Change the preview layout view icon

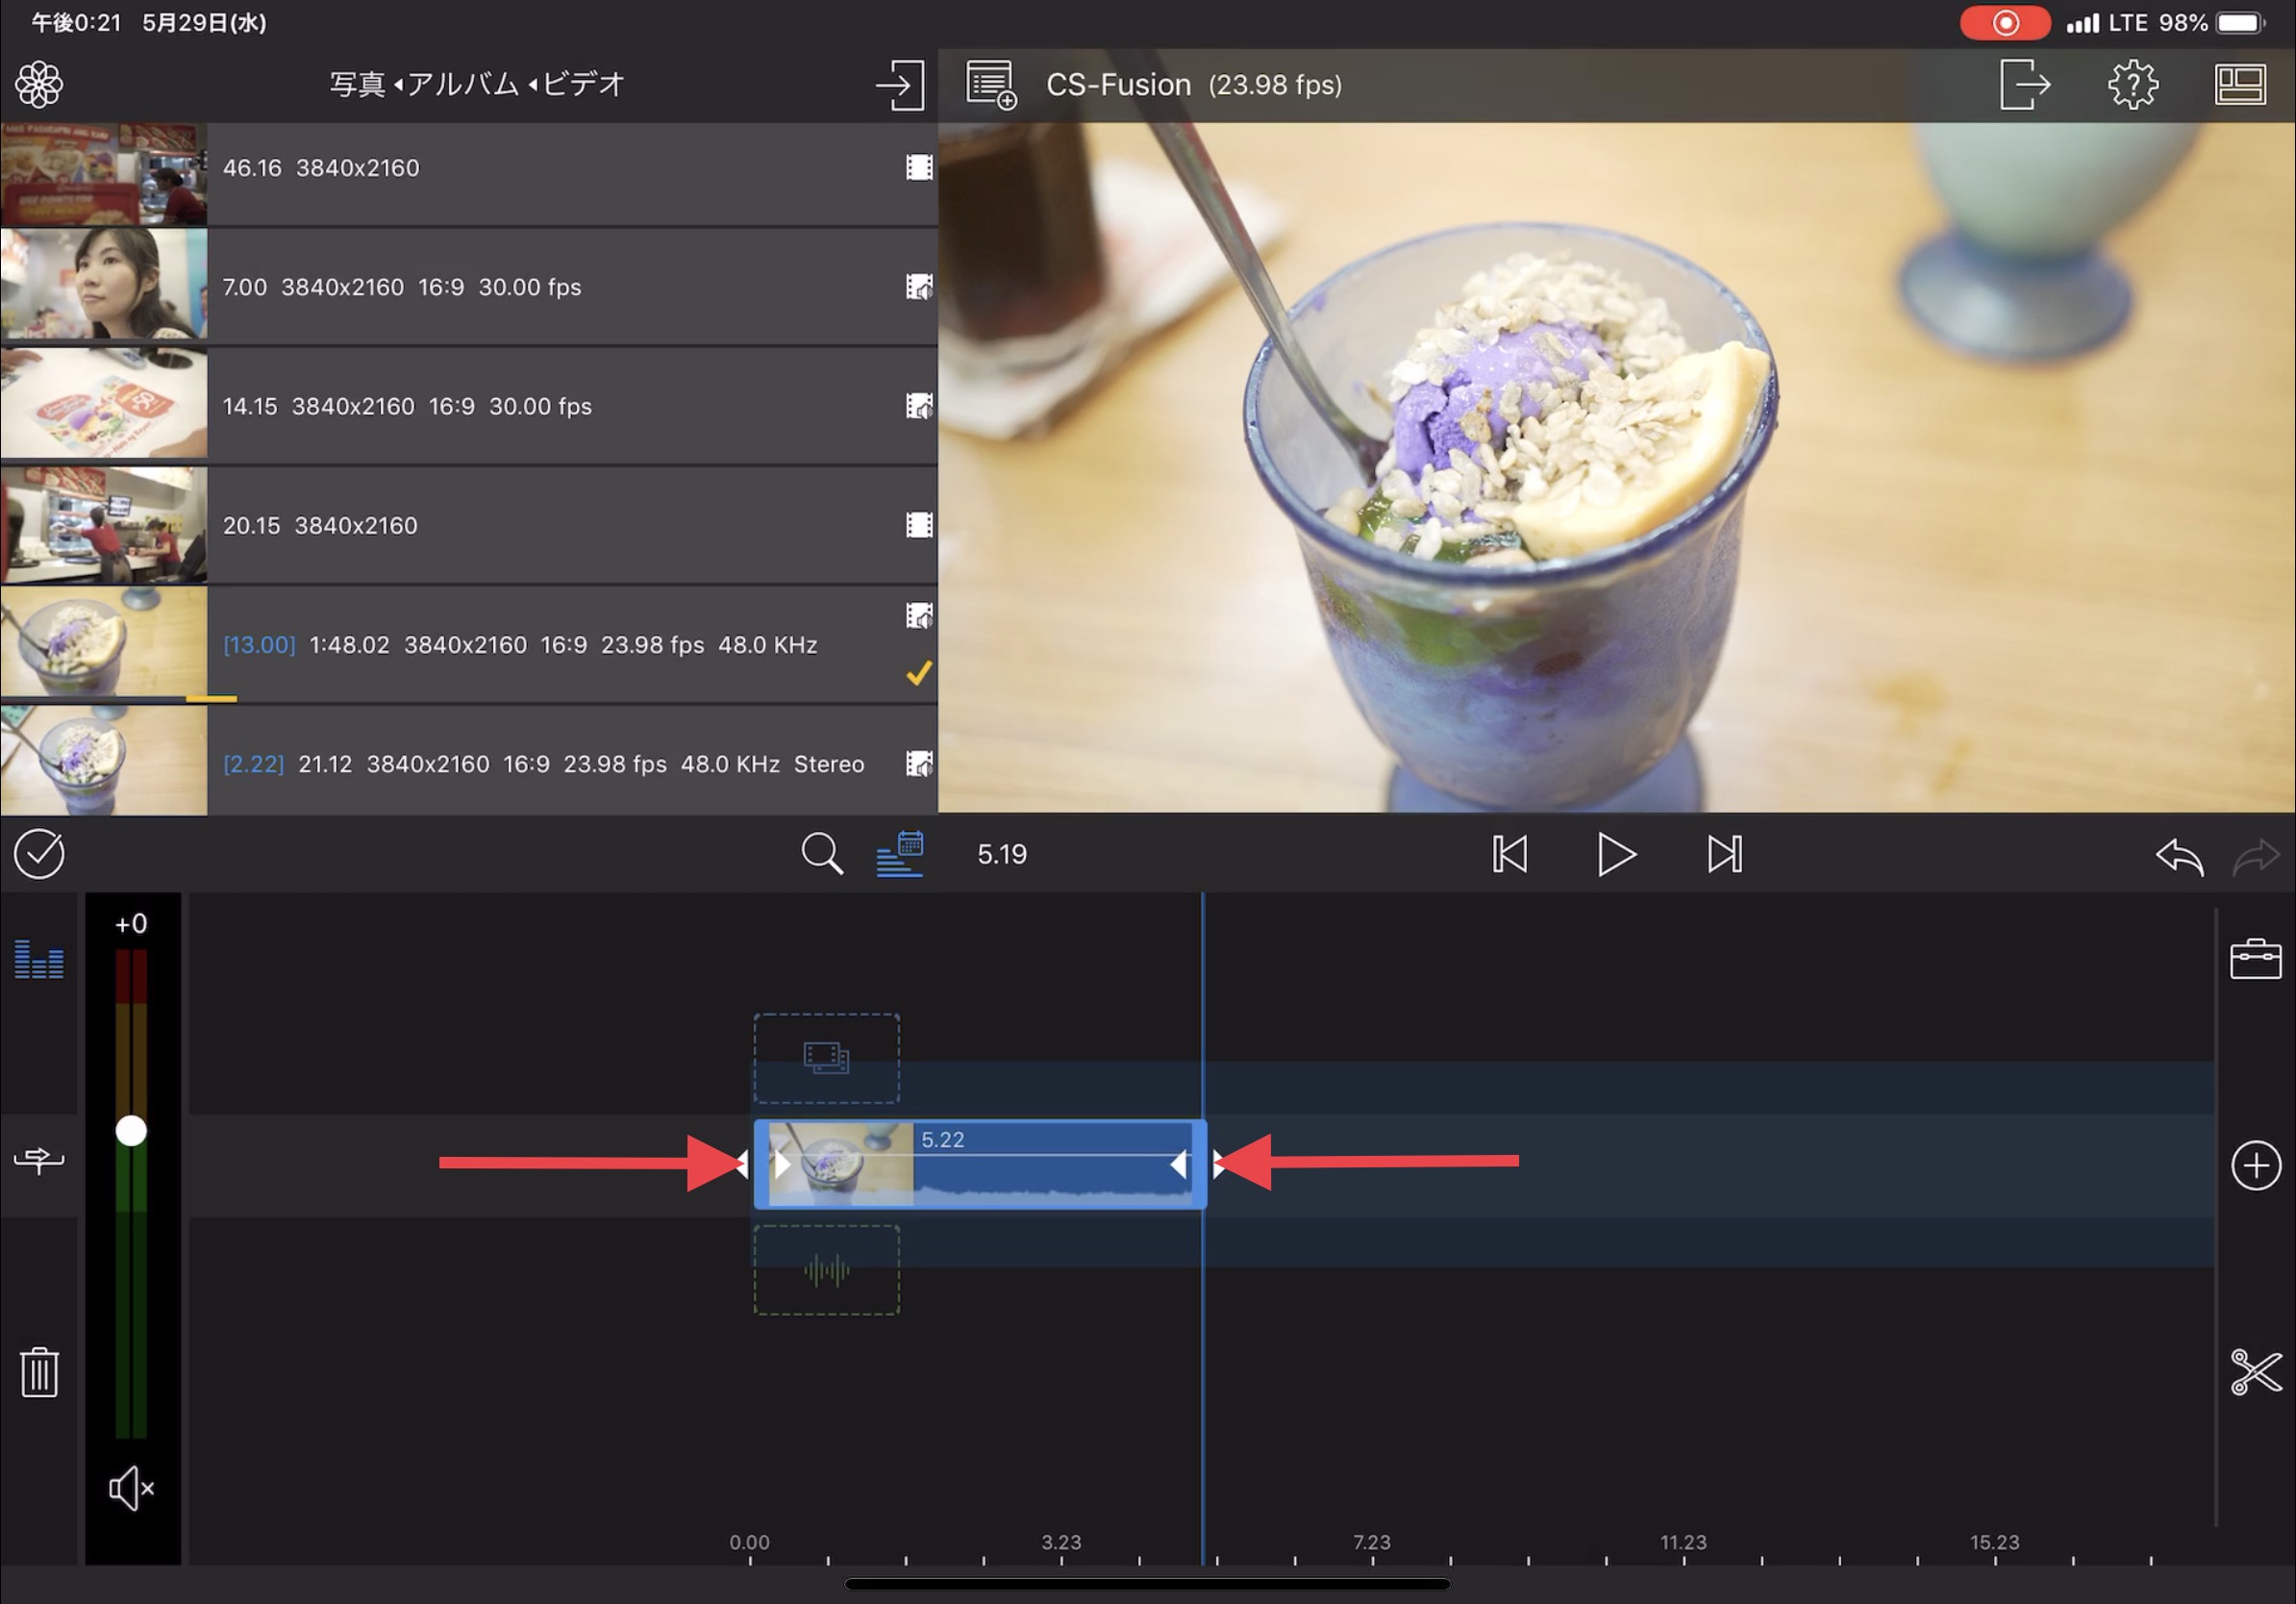[2240, 84]
